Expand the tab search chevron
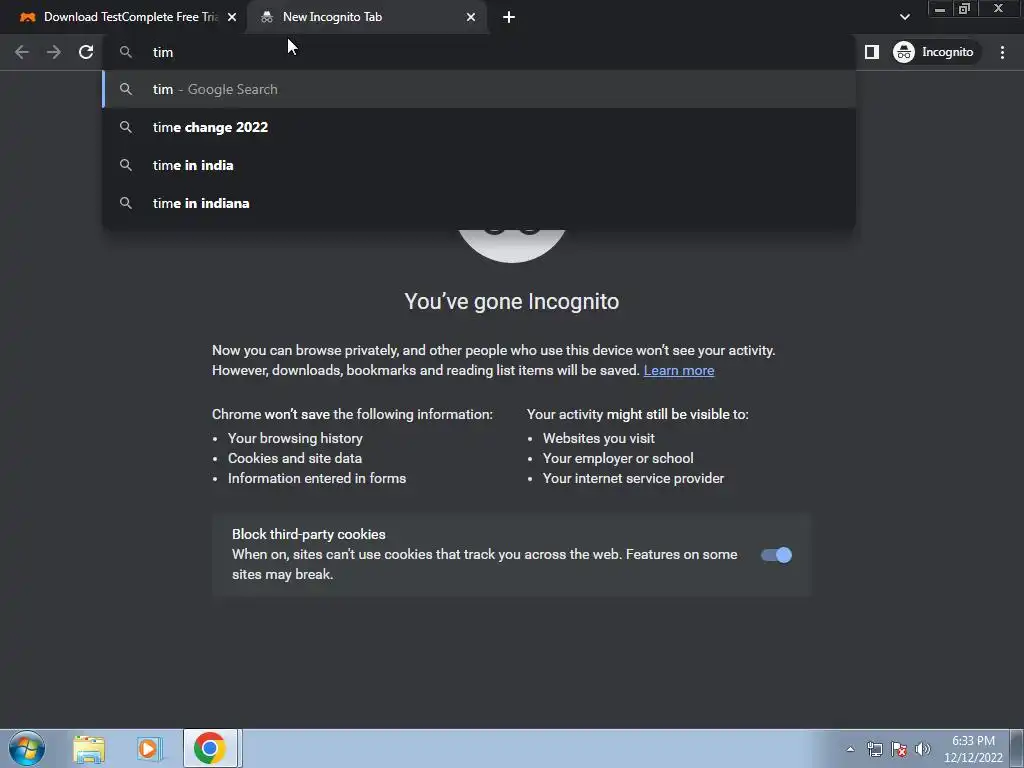This screenshot has width=1024, height=768. pos(904,17)
